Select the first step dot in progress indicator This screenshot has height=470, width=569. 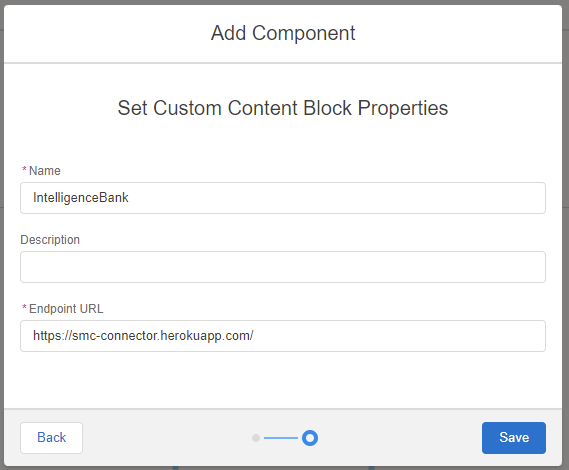click(x=256, y=438)
